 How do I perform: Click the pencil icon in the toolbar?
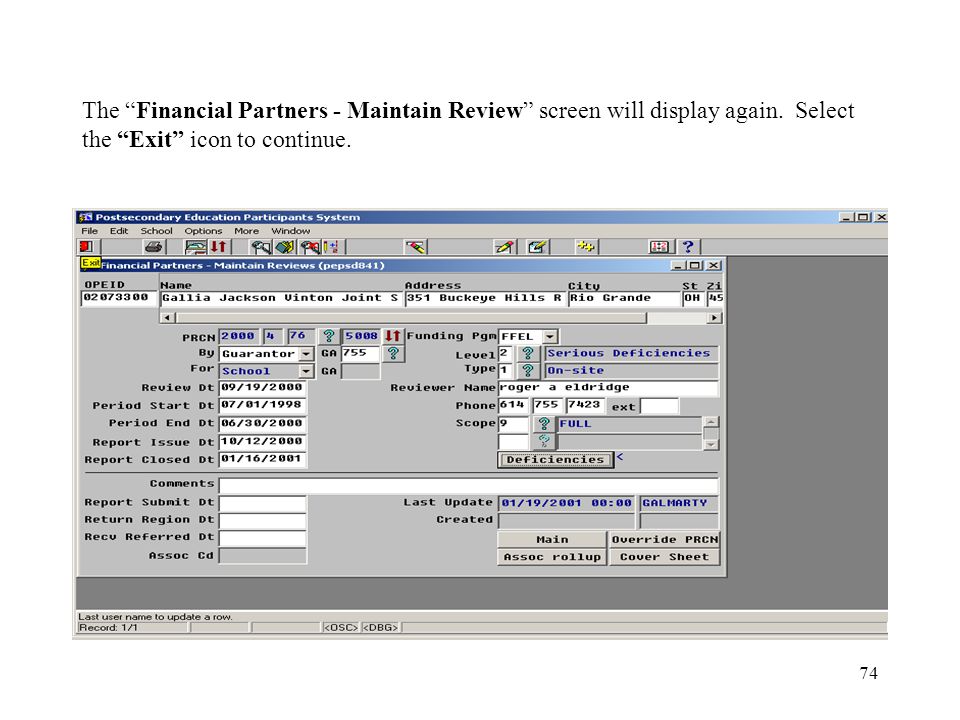coord(505,247)
